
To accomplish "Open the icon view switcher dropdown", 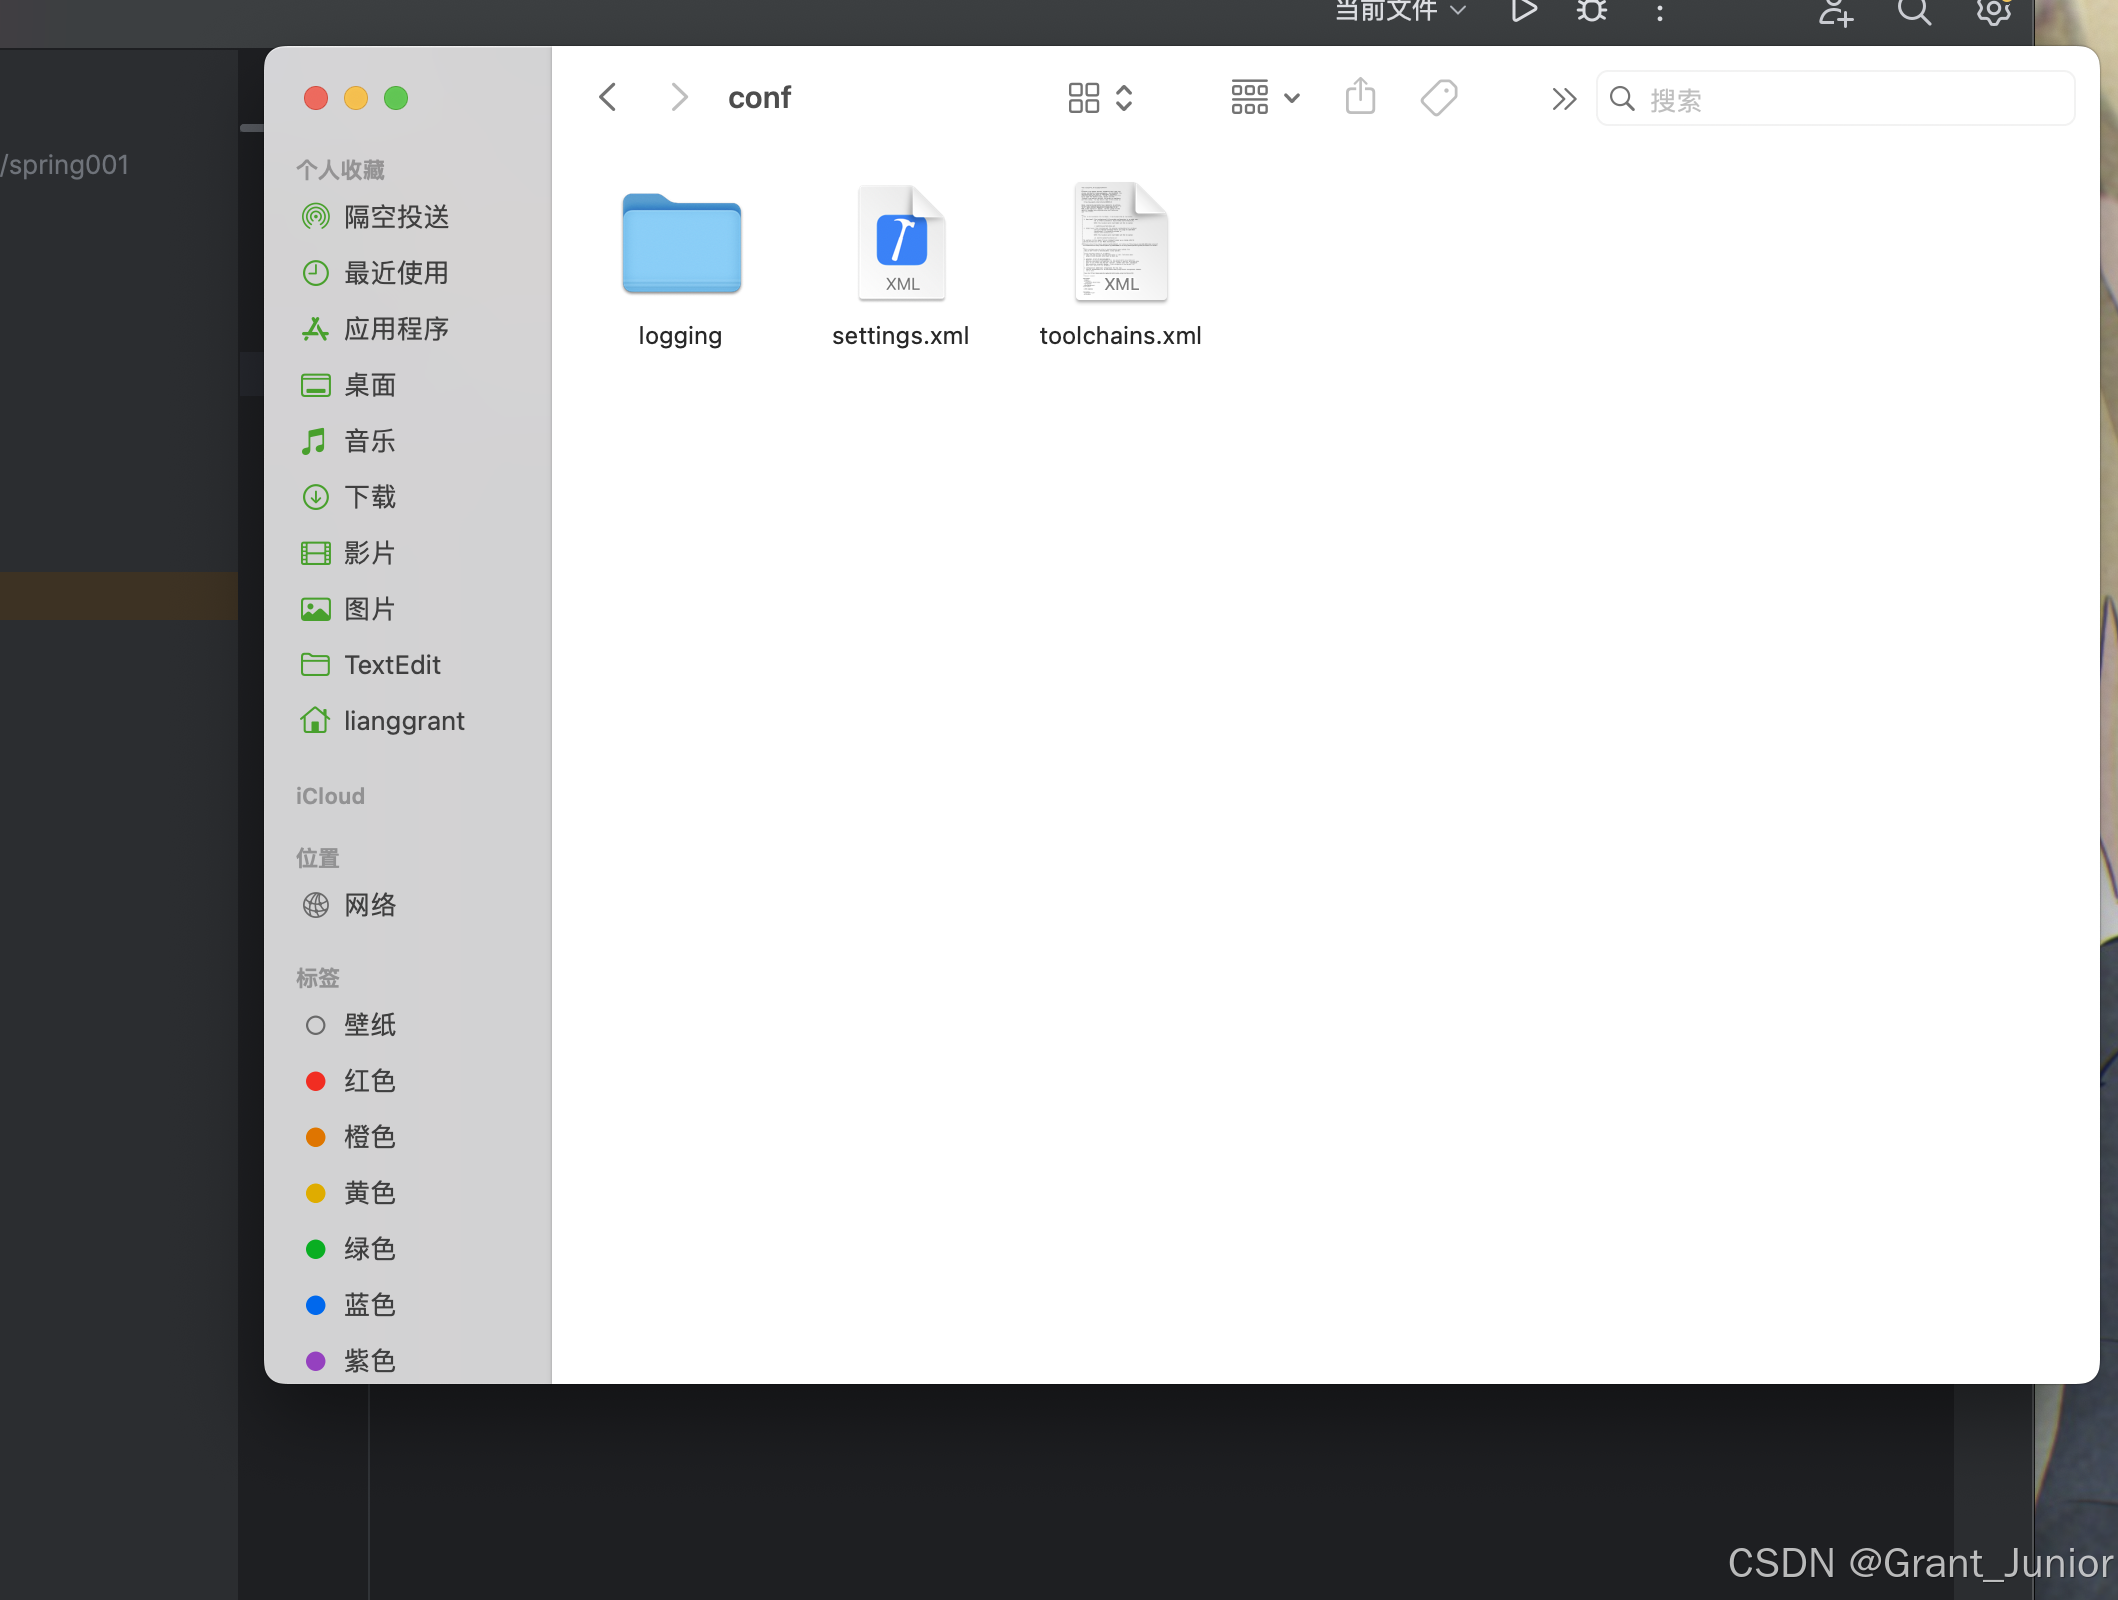I will pos(1100,98).
